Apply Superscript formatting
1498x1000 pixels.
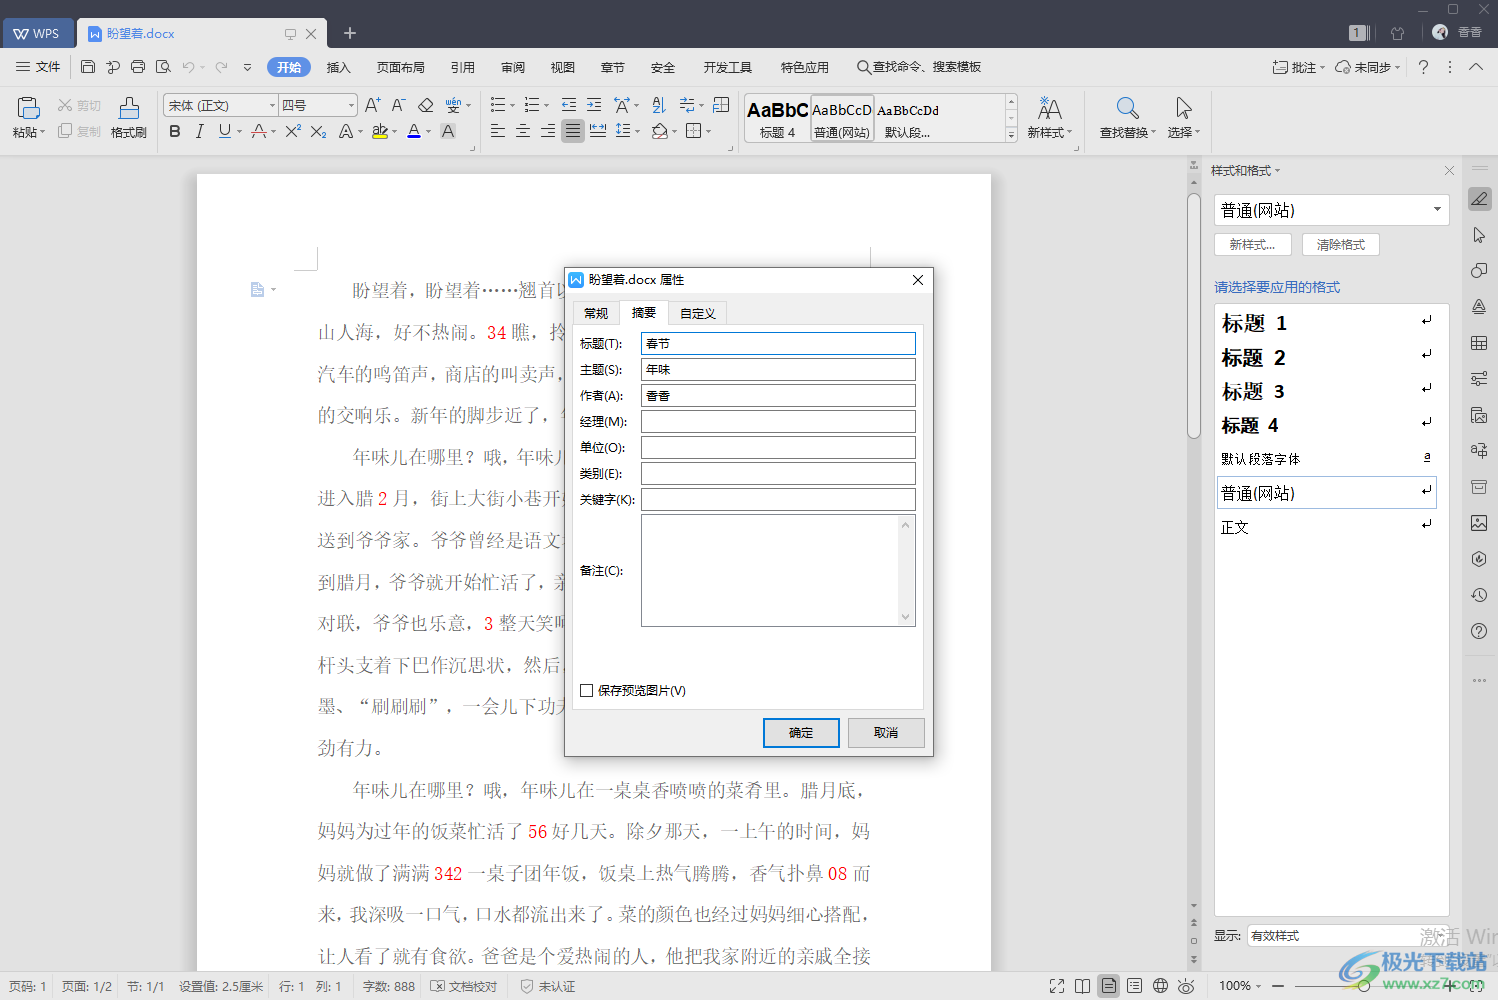(293, 131)
